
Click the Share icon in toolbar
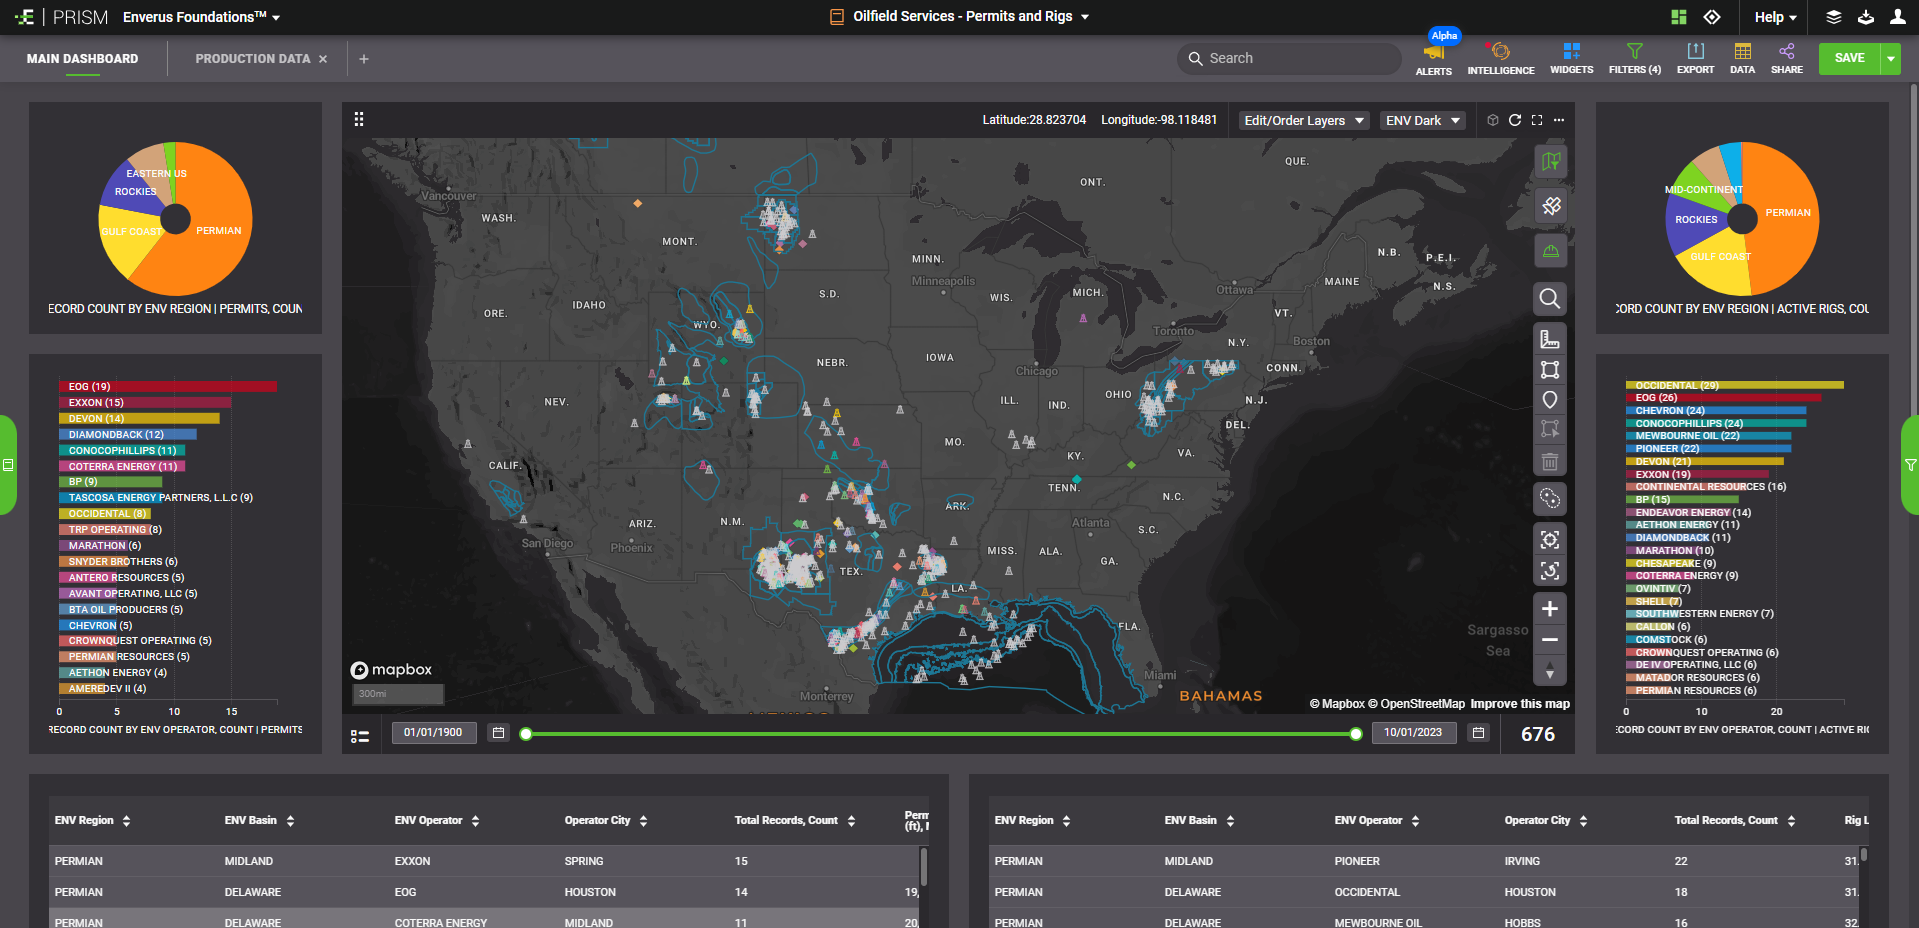tap(1786, 57)
